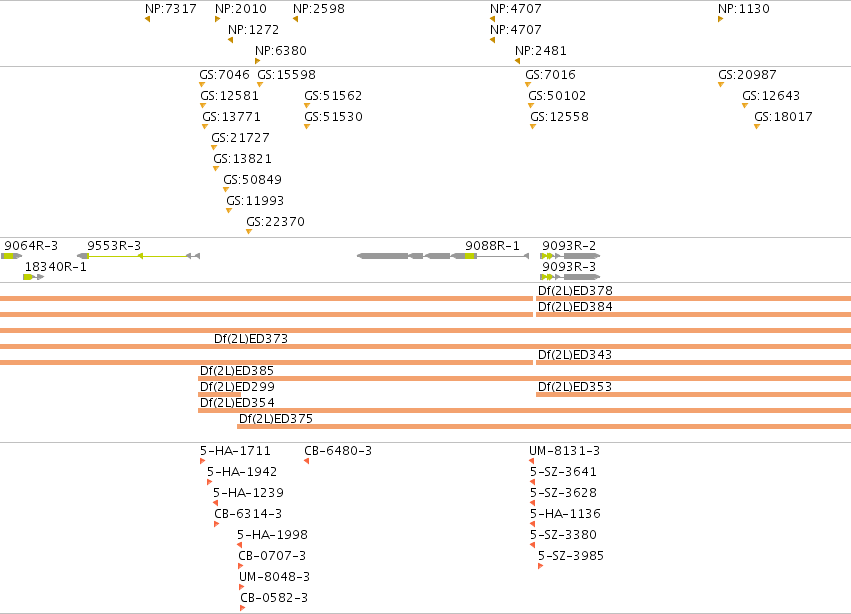
Task: Select the 5-SZ-3641 insertion label
Action: tap(563, 472)
